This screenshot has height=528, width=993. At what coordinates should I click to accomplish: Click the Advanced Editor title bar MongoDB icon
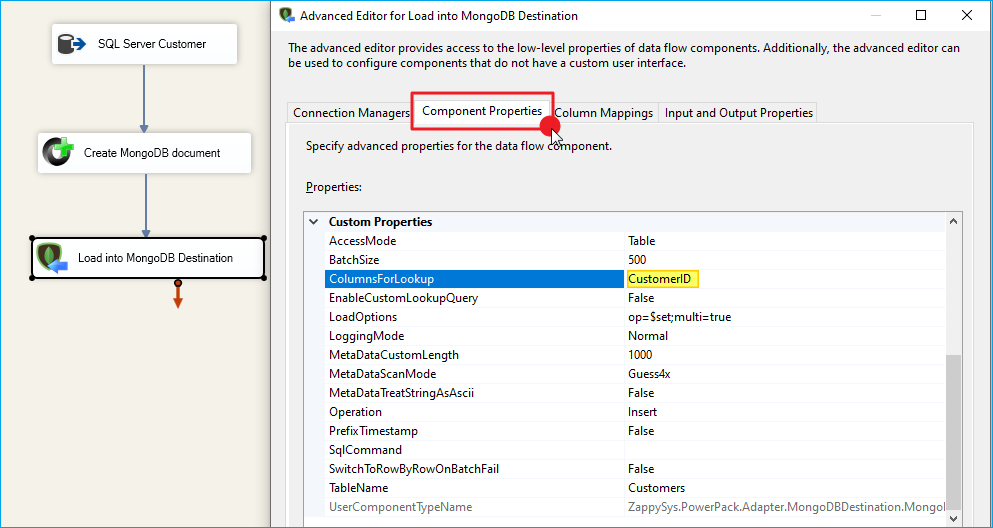click(287, 15)
